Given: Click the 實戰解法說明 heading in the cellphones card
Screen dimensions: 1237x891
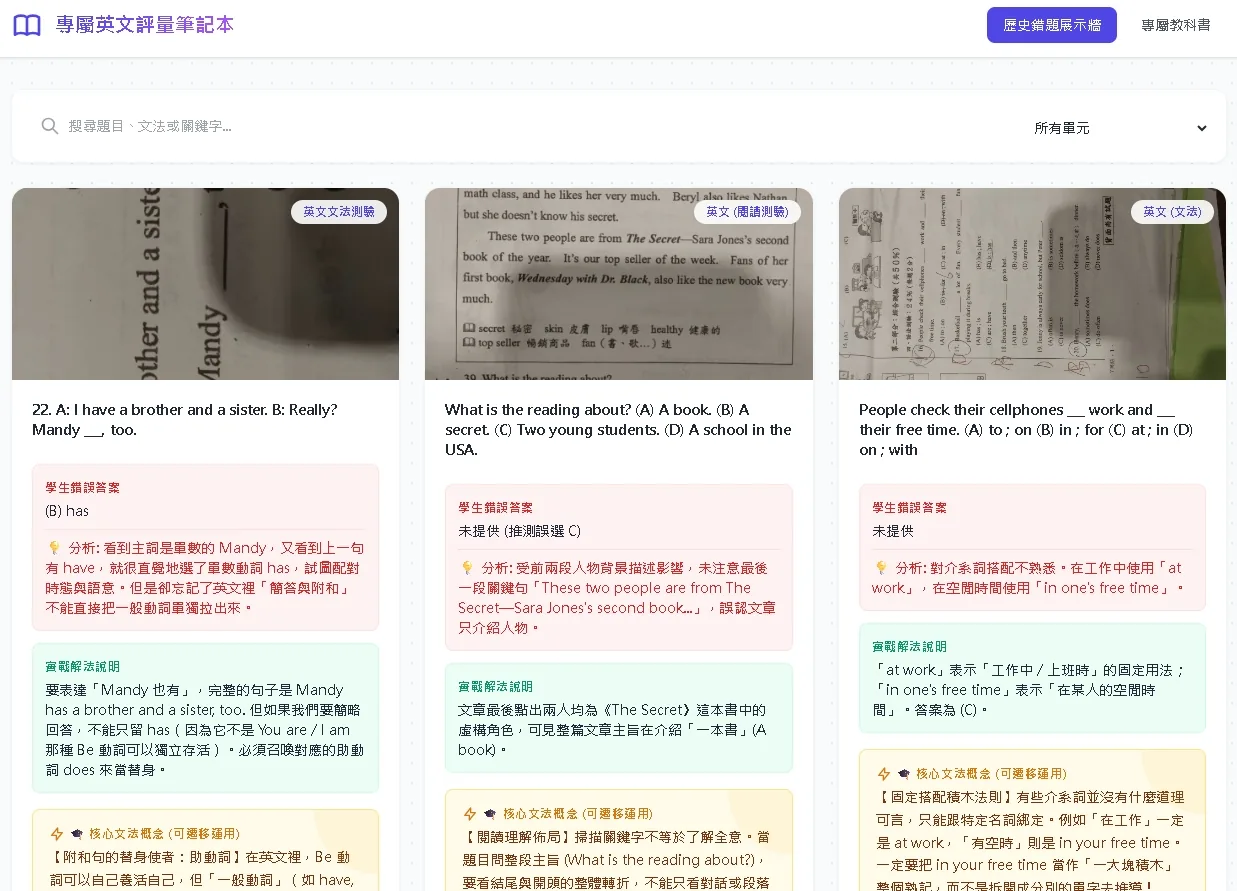Looking at the screenshot, I should 909,647.
